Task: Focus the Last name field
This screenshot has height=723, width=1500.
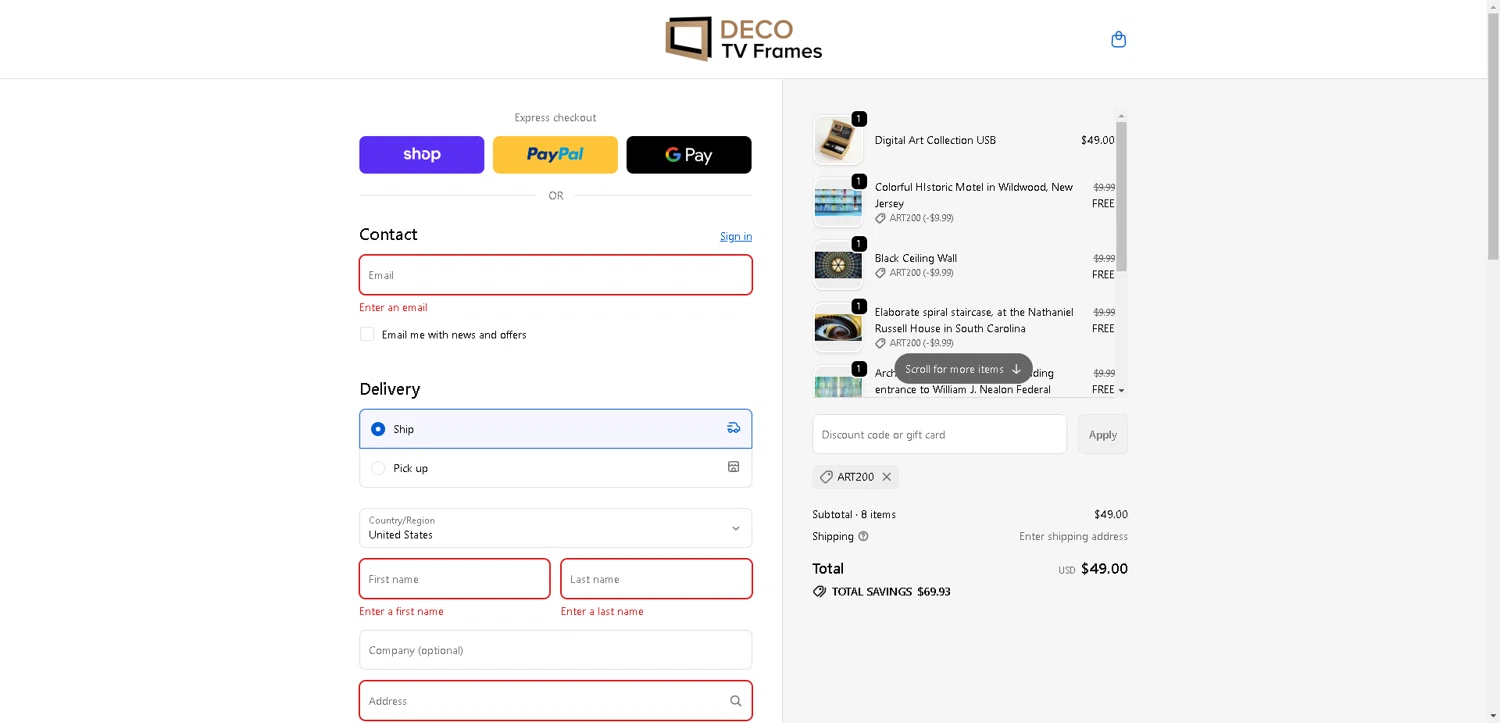Action: (x=657, y=579)
